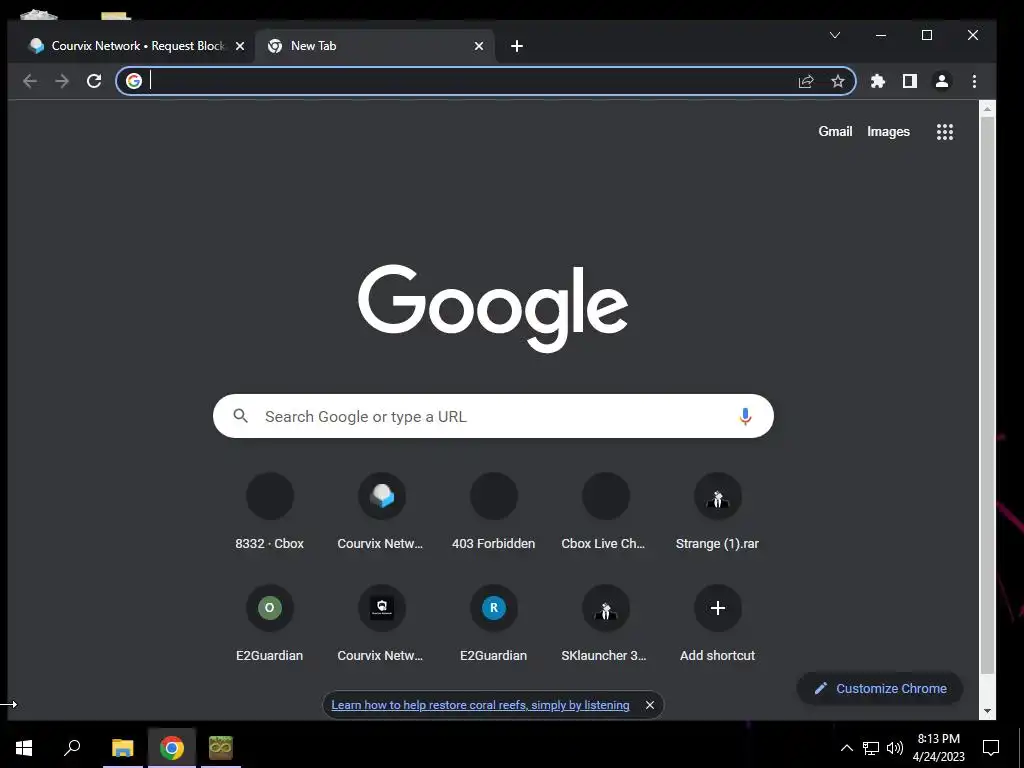Open the E2Guardian shortcut with blue R icon
This screenshot has height=768, width=1024.
[x=494, y=624]
